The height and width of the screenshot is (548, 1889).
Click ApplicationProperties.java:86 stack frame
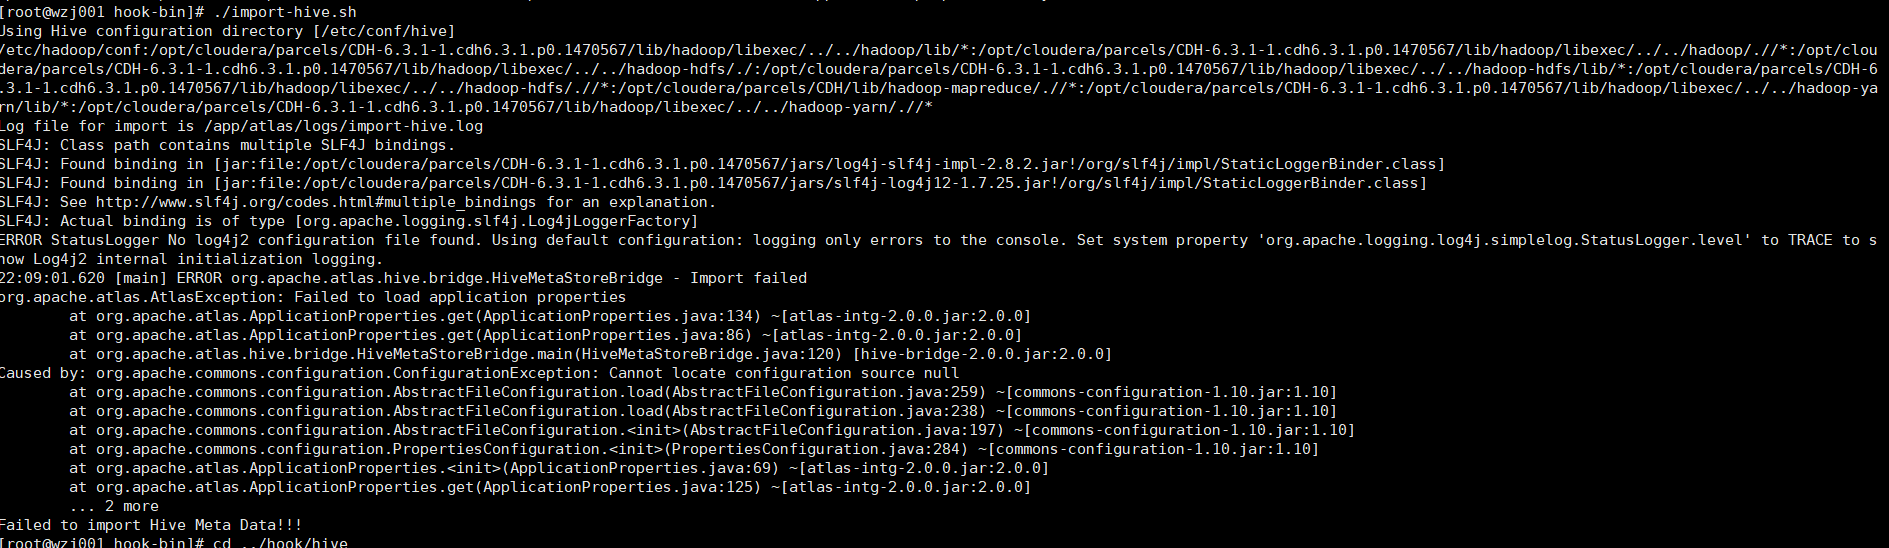pyautogui.click(x=546, y=335)
